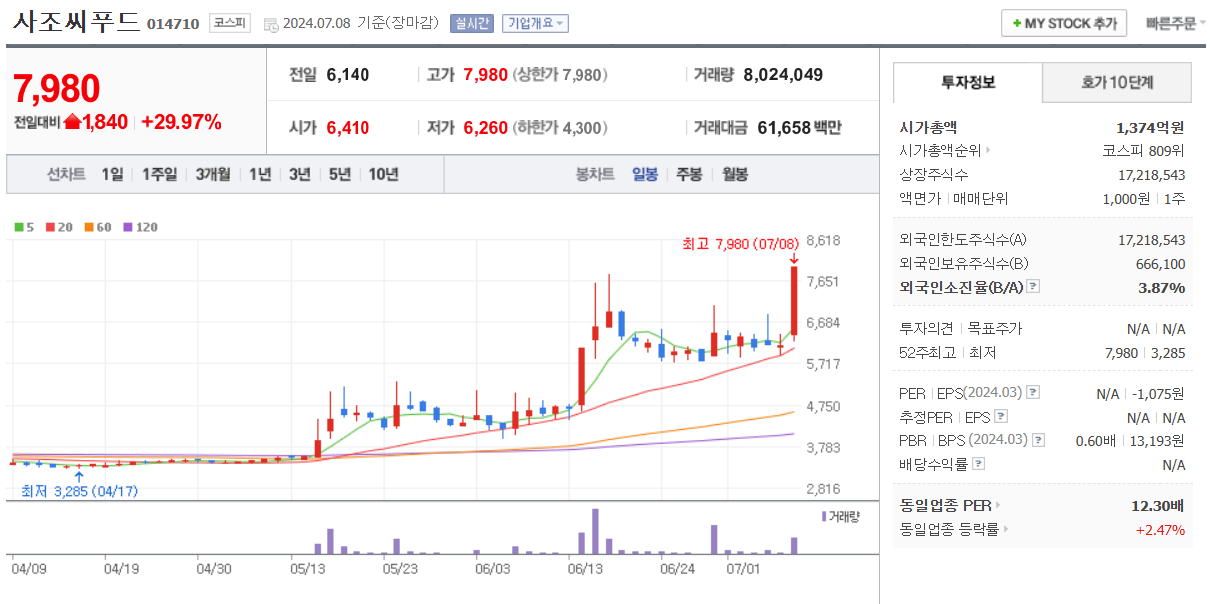Click the 거래량 8,024,049 value

[x=783, y=74]
